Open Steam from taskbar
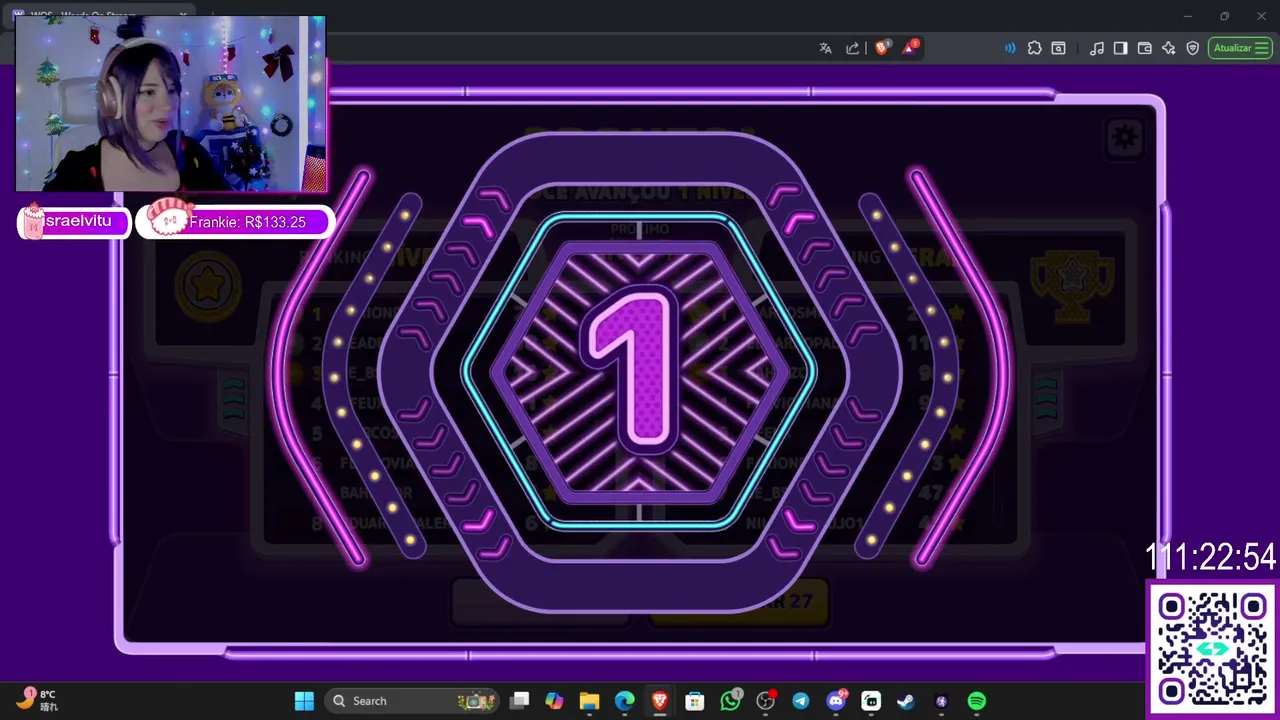This screenshot has width=1280, height=720. [906, 701]
